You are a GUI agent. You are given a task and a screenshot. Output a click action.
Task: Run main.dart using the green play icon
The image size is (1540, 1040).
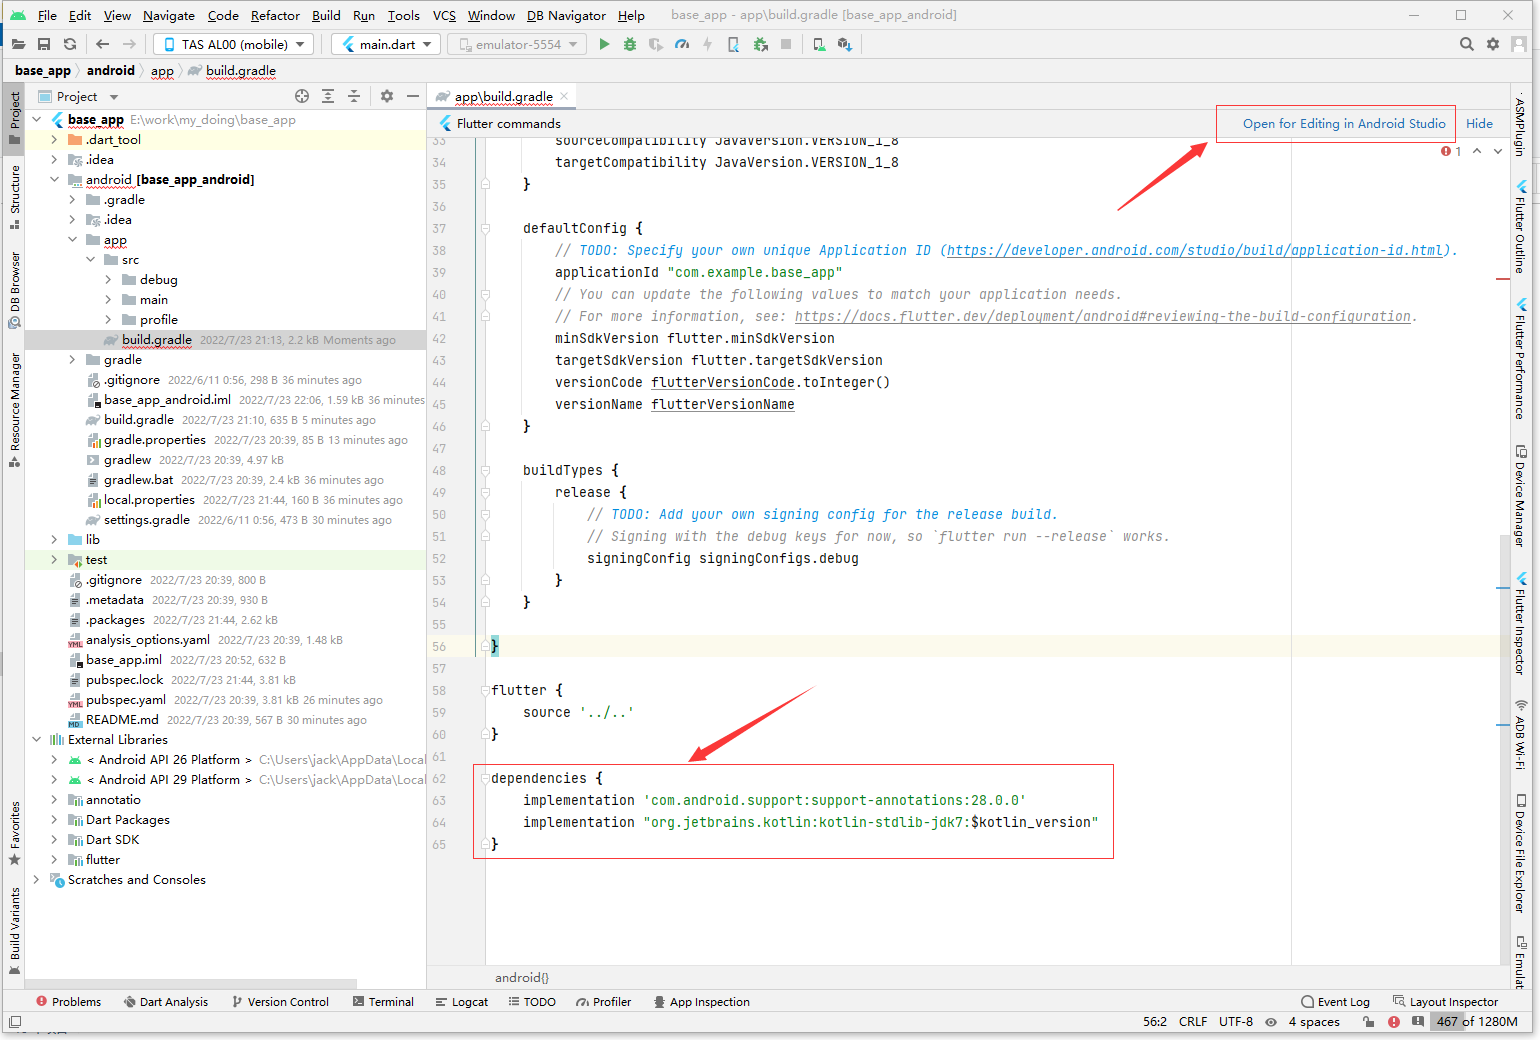click(x=604, y=44)
